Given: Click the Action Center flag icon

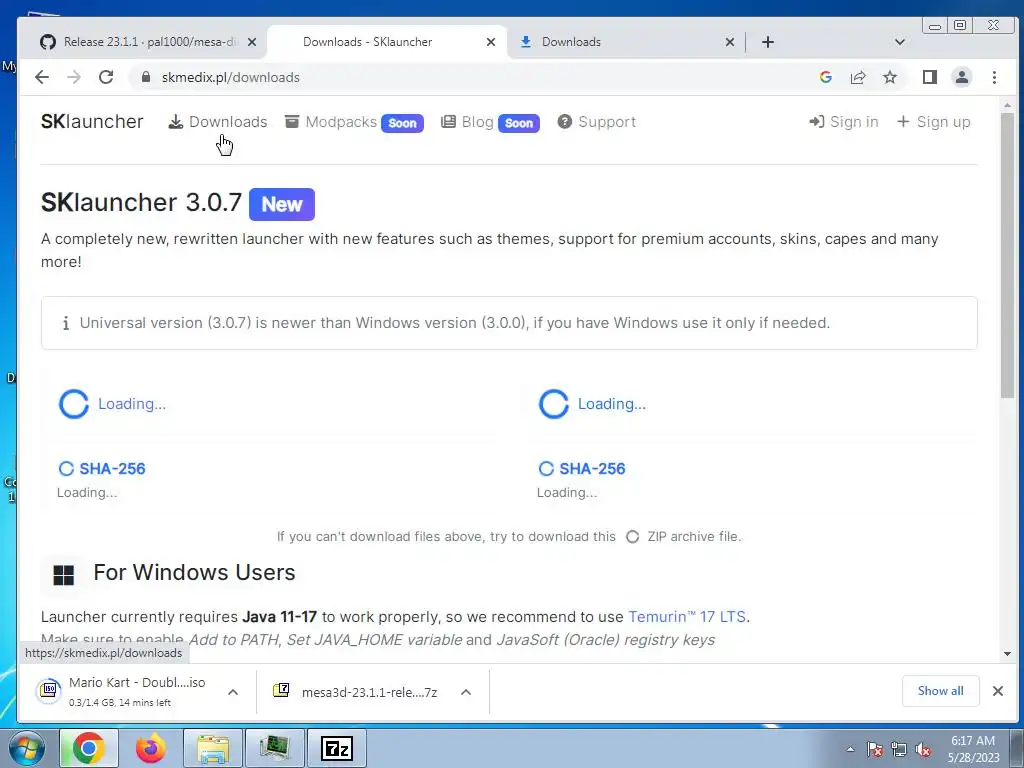Looking at the screenshot, I should pos(875,749).
